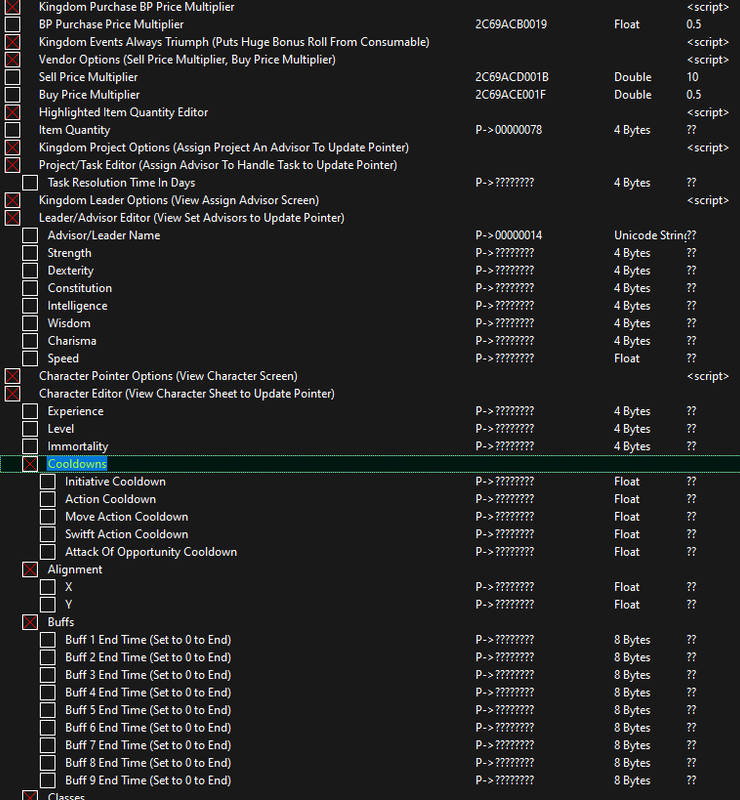
Task: Select Buff 3 End Time row
Action: pyautogui.click(x=370, y=675)
